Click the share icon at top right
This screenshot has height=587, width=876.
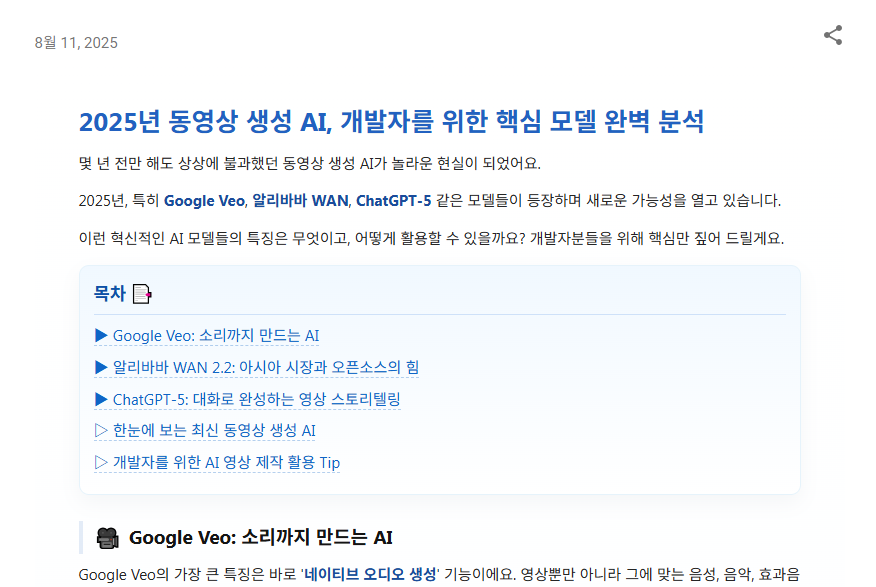(x=833, y=36)
